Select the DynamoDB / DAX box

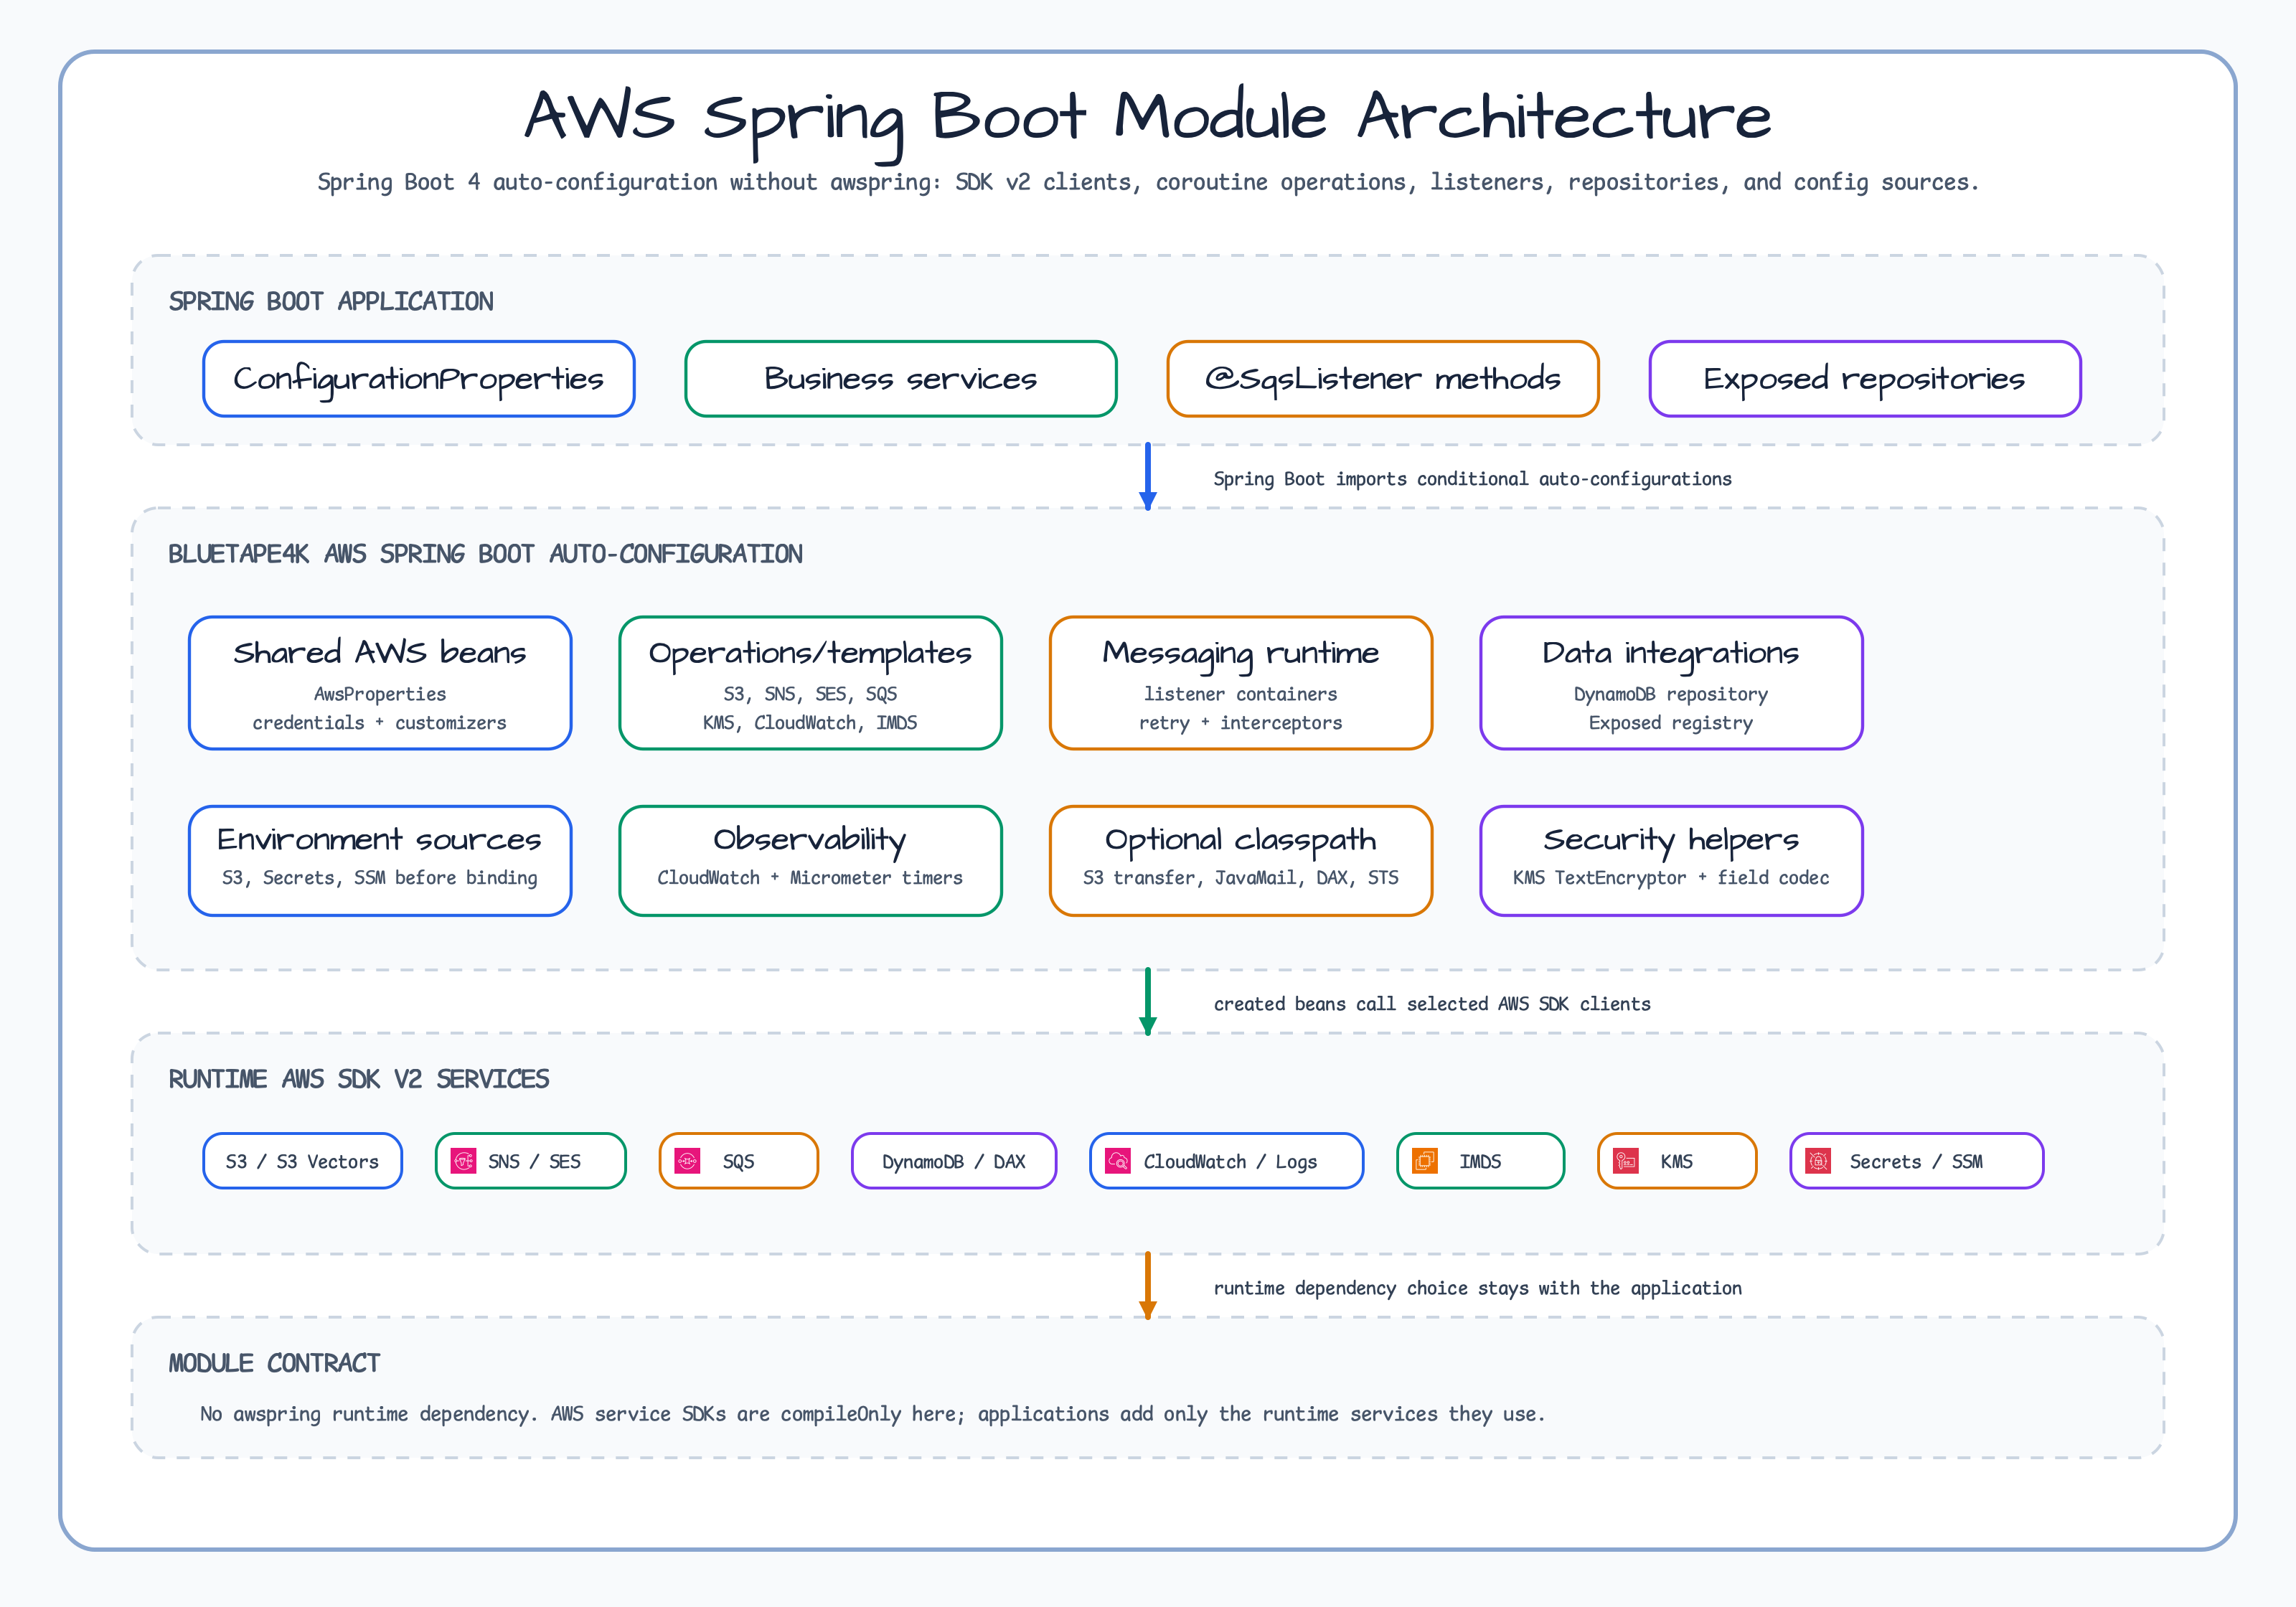(954, 1161)
